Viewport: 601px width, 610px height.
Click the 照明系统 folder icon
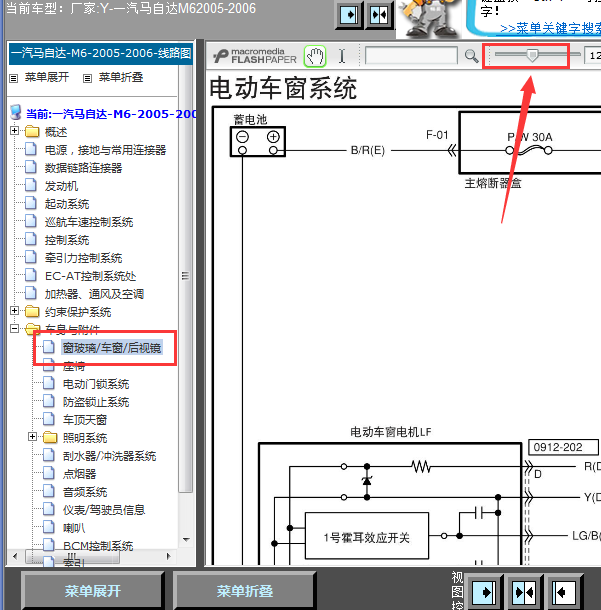tap(50, 437)
